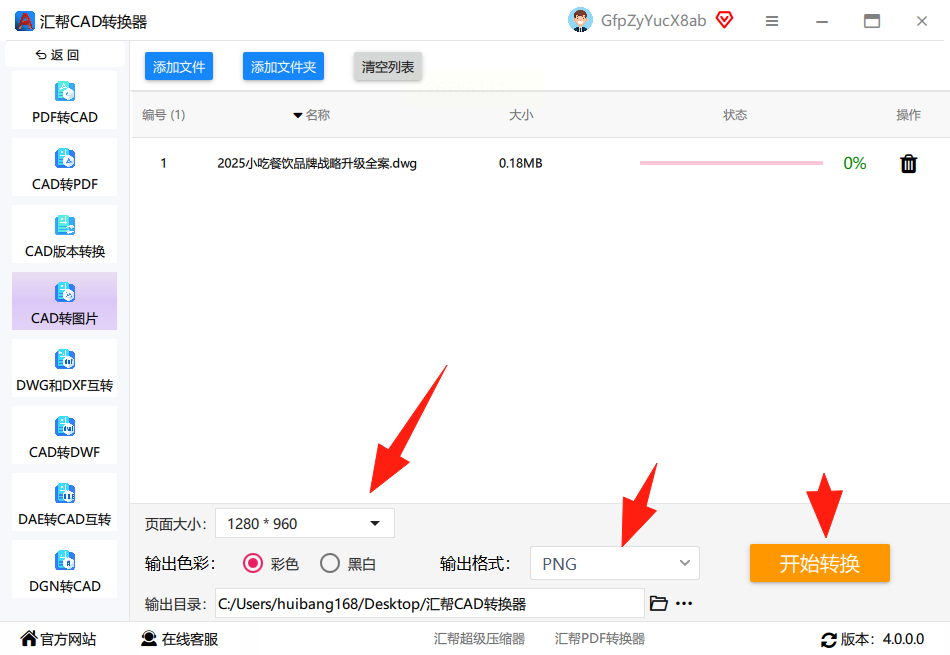Click the 0.18MB size cell

pos(520,164)
